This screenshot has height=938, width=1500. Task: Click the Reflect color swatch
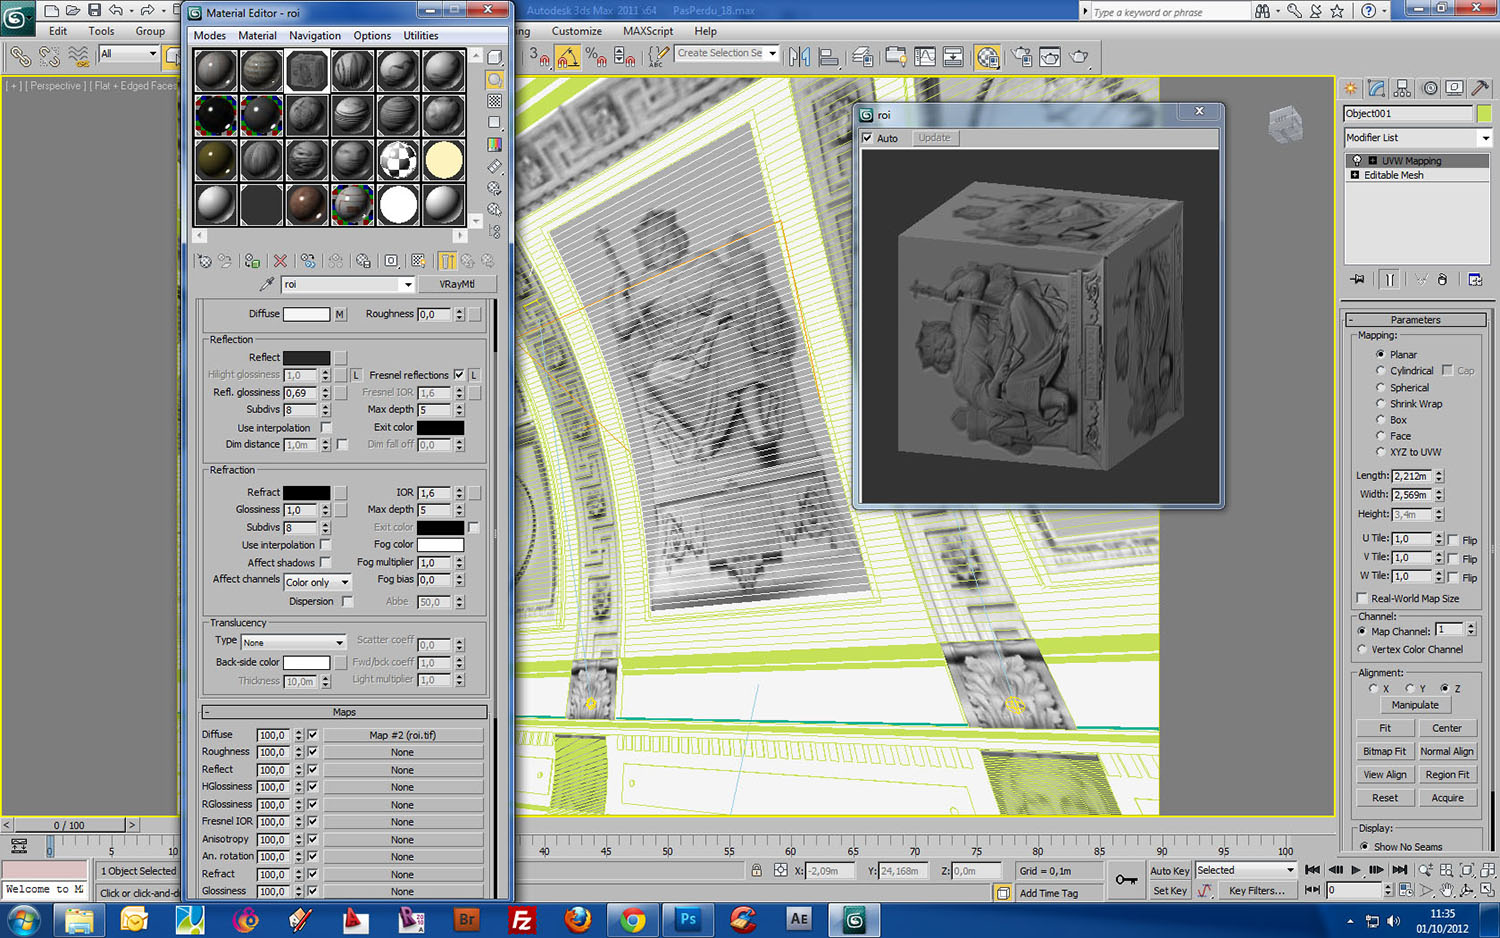306,358
